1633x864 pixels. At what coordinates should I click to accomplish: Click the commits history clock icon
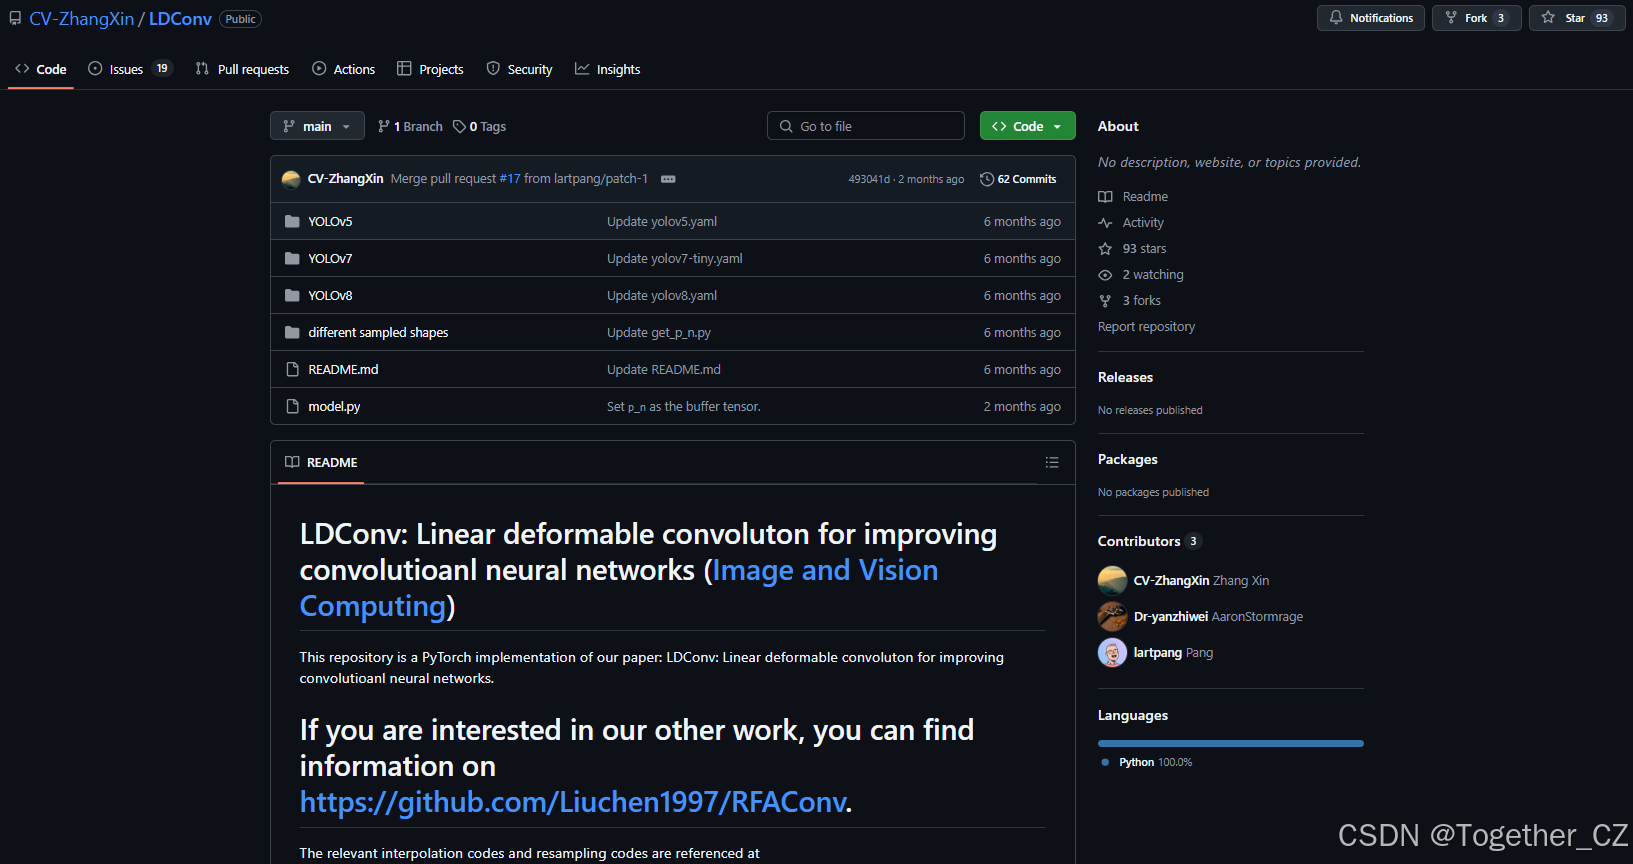[987, 179]
